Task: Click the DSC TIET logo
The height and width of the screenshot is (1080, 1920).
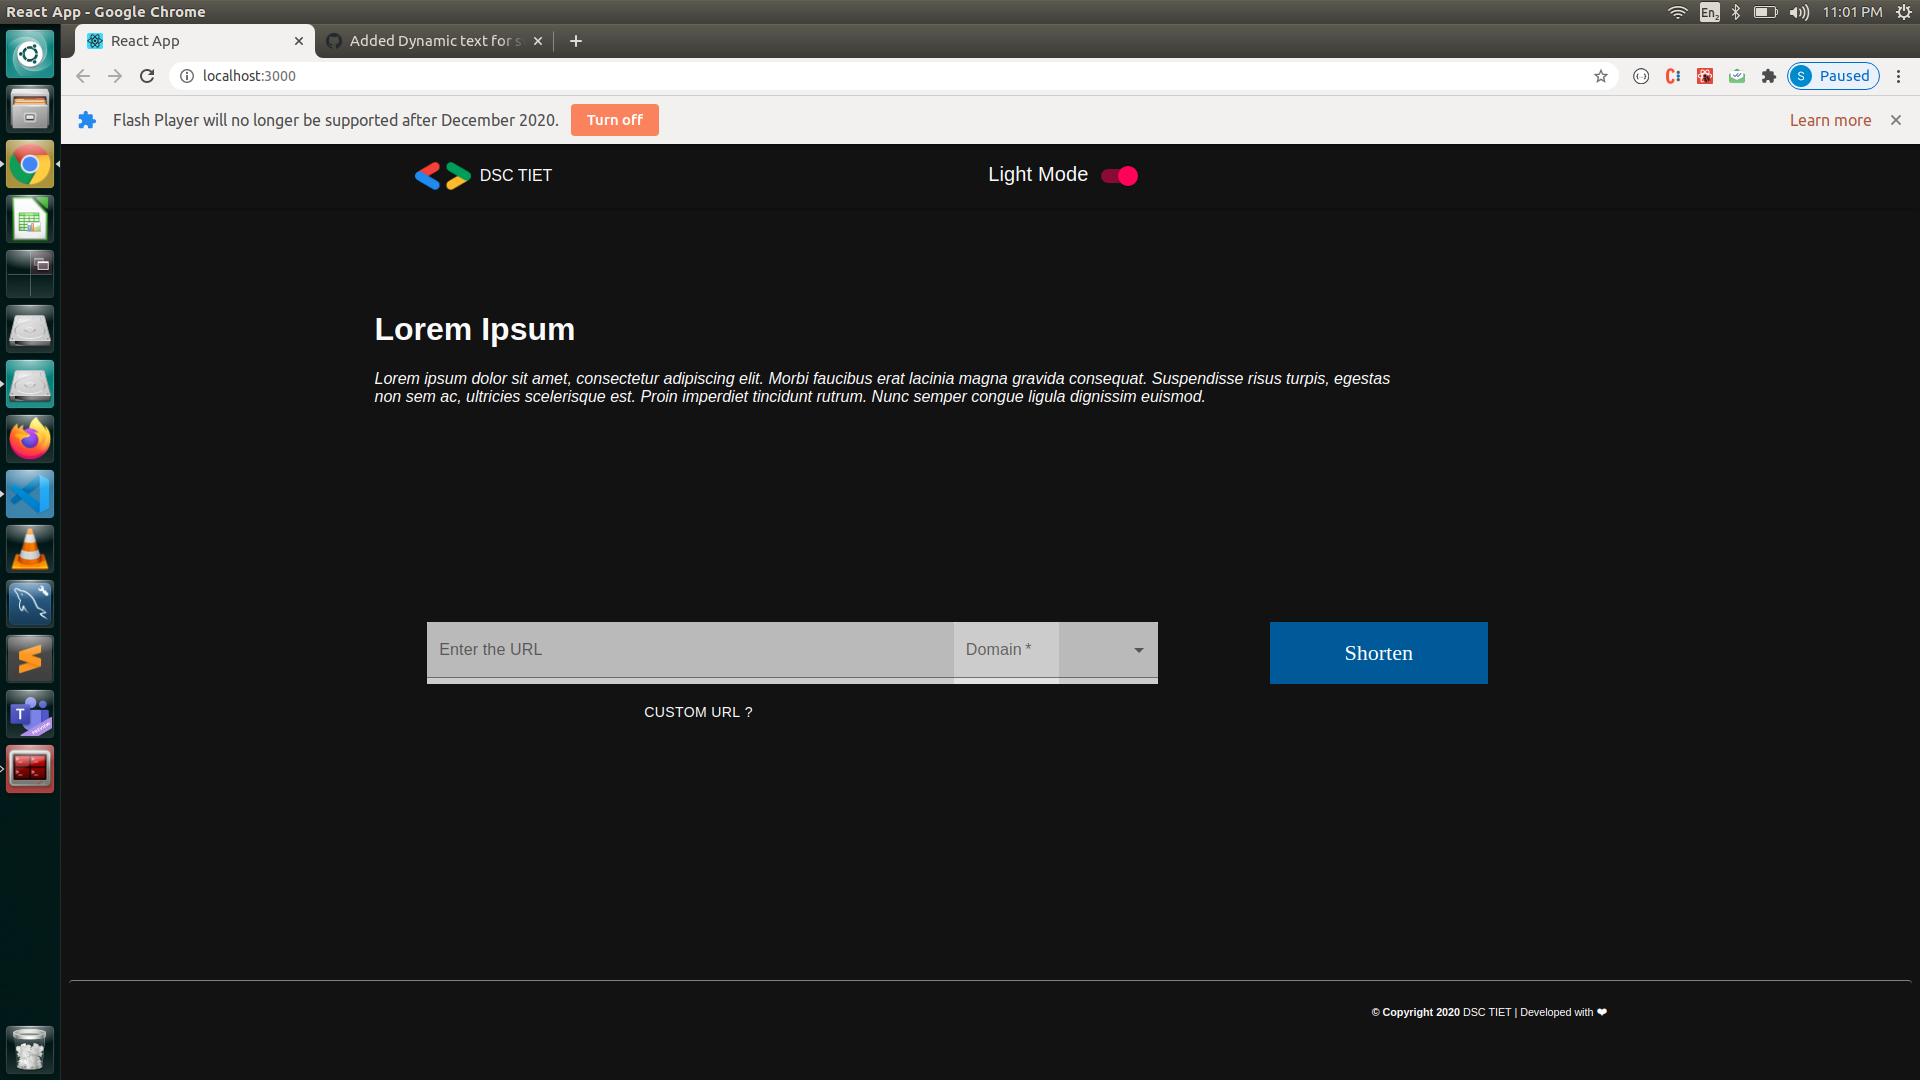Action: pos(441,175)
